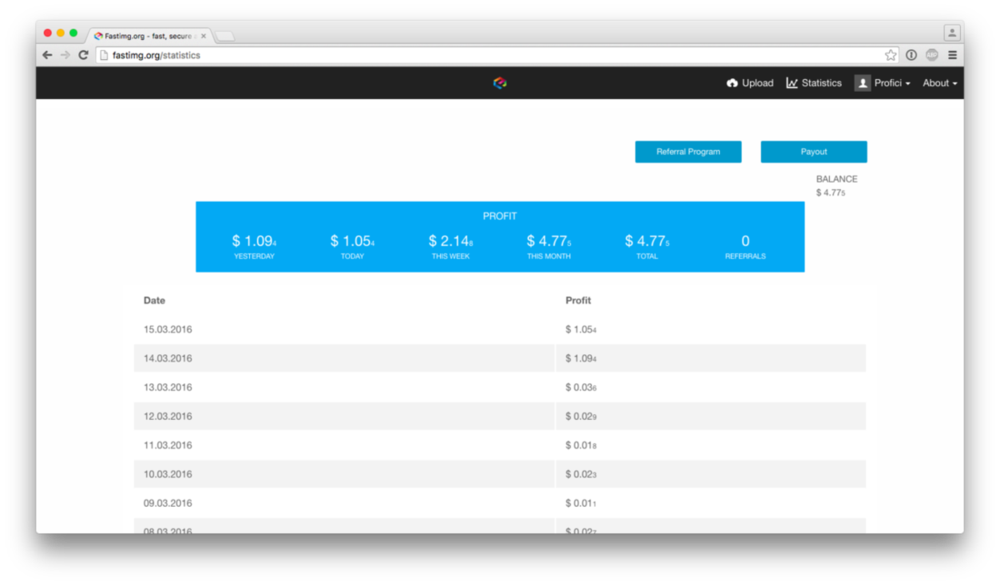Open the Referral Program page

click(688, 152)
